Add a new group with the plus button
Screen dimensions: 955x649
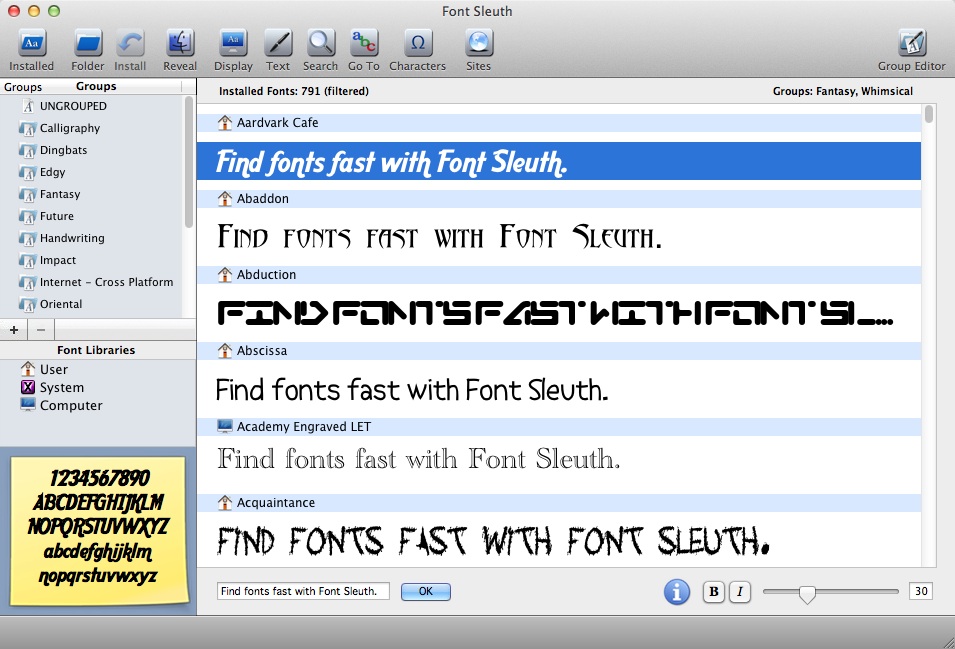point(13,330)
